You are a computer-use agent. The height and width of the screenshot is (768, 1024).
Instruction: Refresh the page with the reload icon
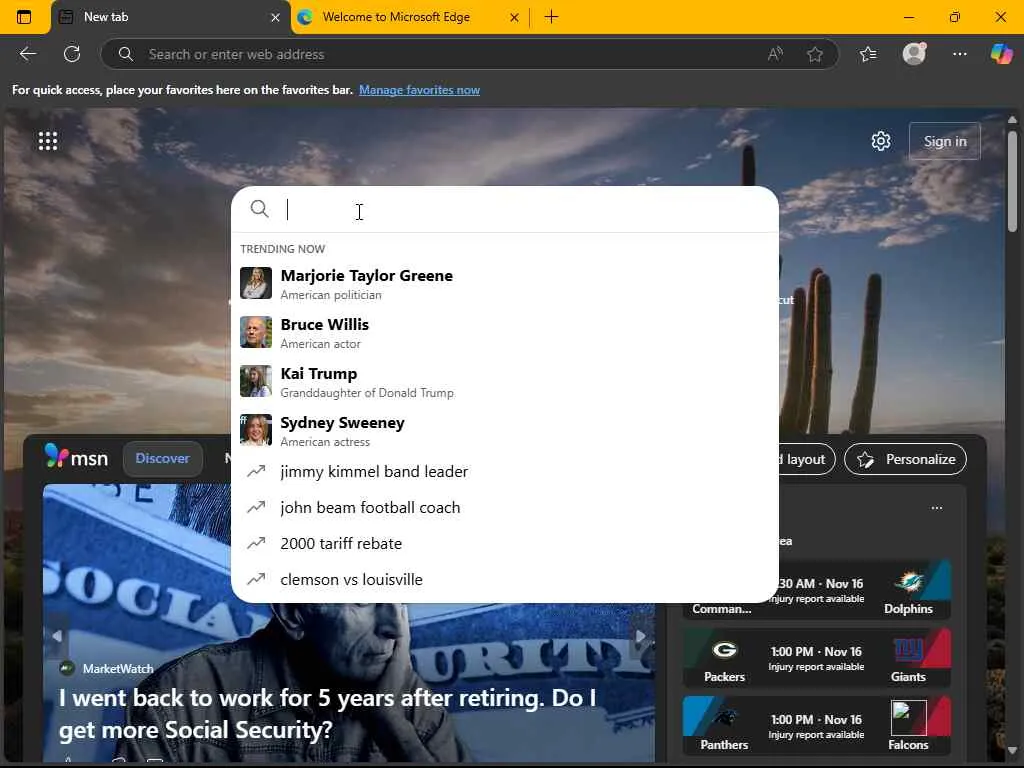coord(72,54)
